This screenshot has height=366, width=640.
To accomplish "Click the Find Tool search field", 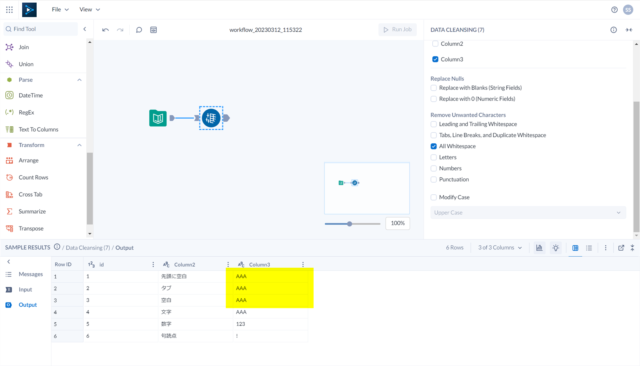I will (x=40, y=29).
